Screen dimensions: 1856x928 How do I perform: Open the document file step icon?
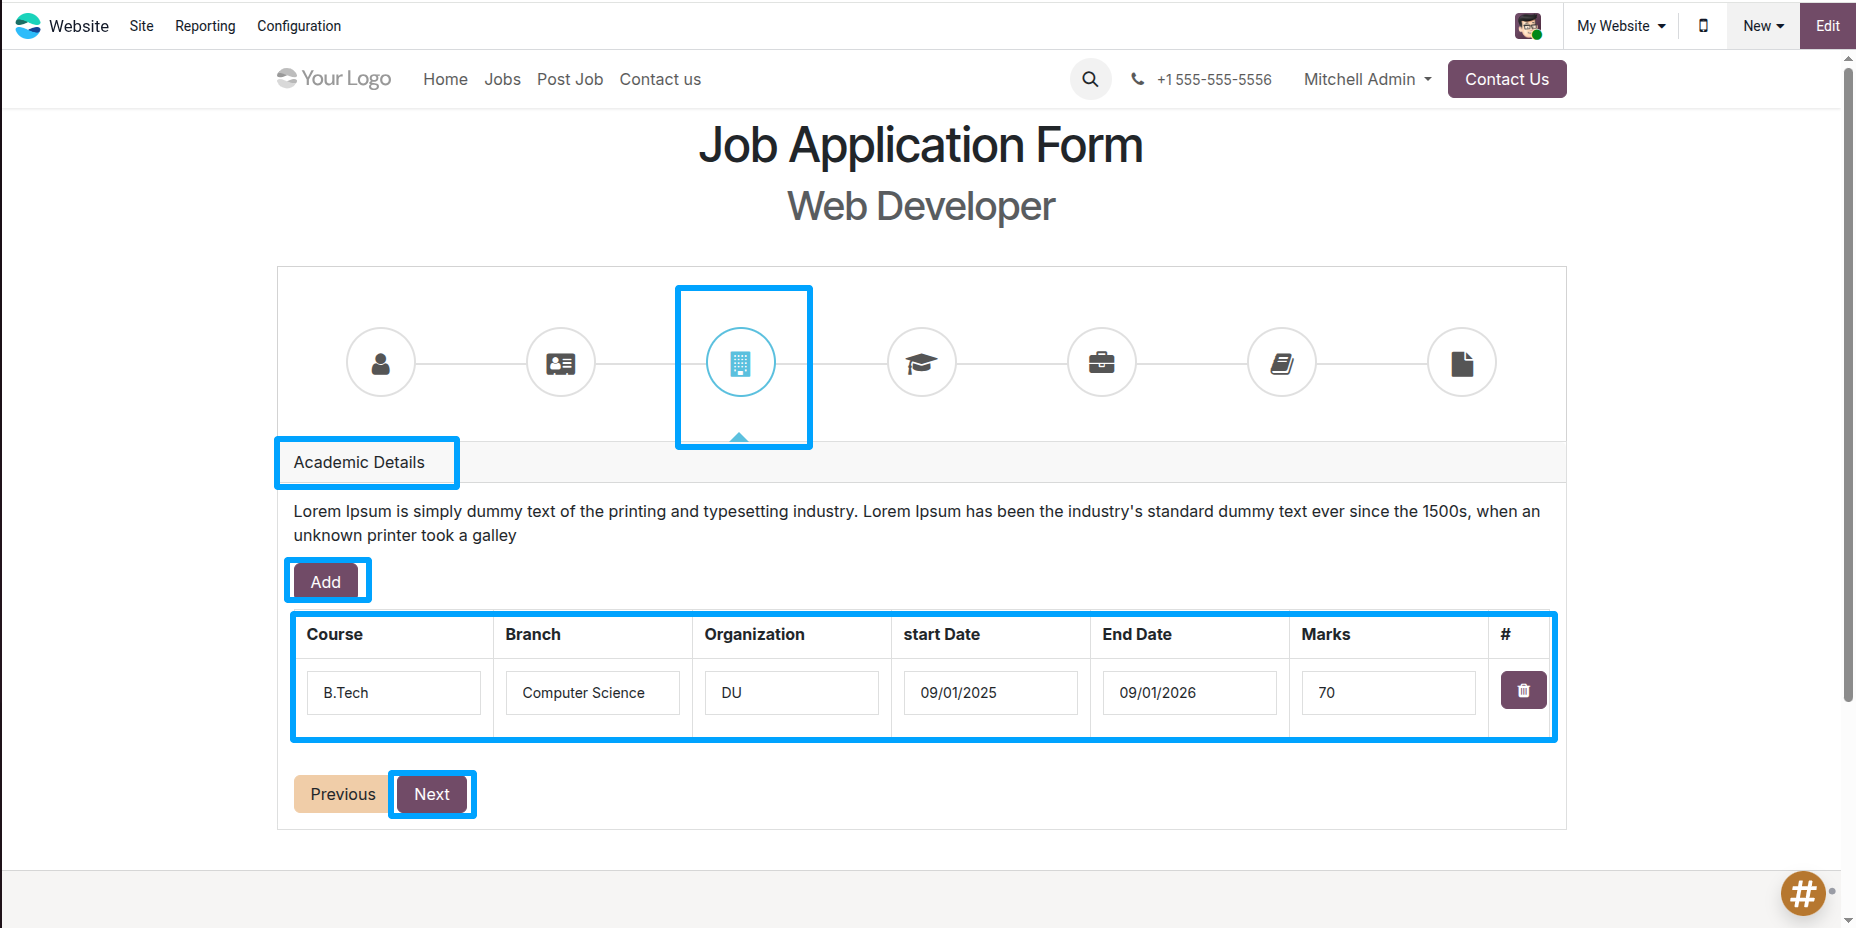click(x=1461, y=363)
